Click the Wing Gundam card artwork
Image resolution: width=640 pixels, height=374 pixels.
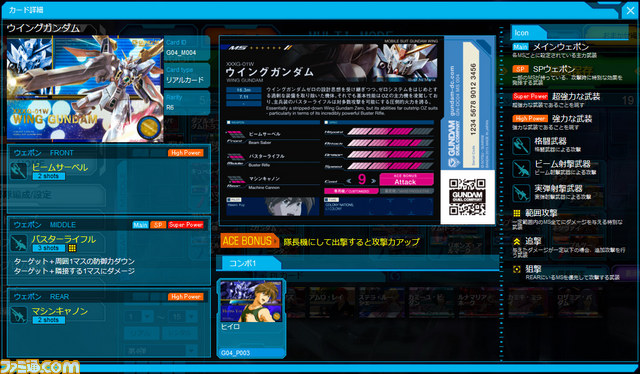pos(85,89)
